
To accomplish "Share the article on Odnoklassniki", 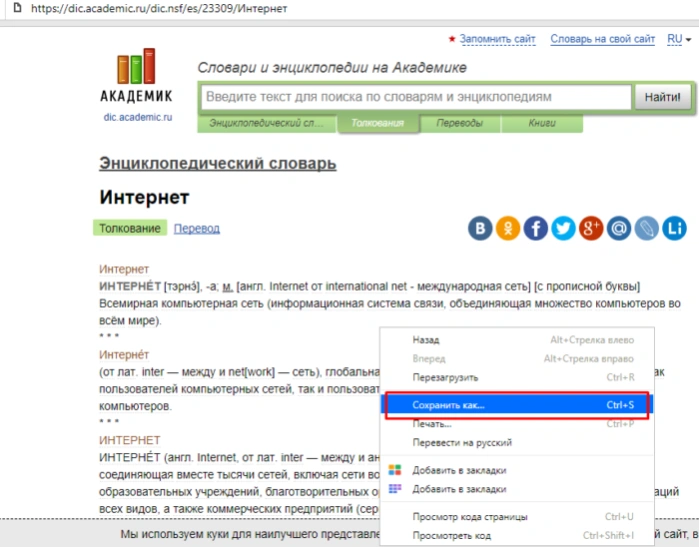I will click(508, 228).
